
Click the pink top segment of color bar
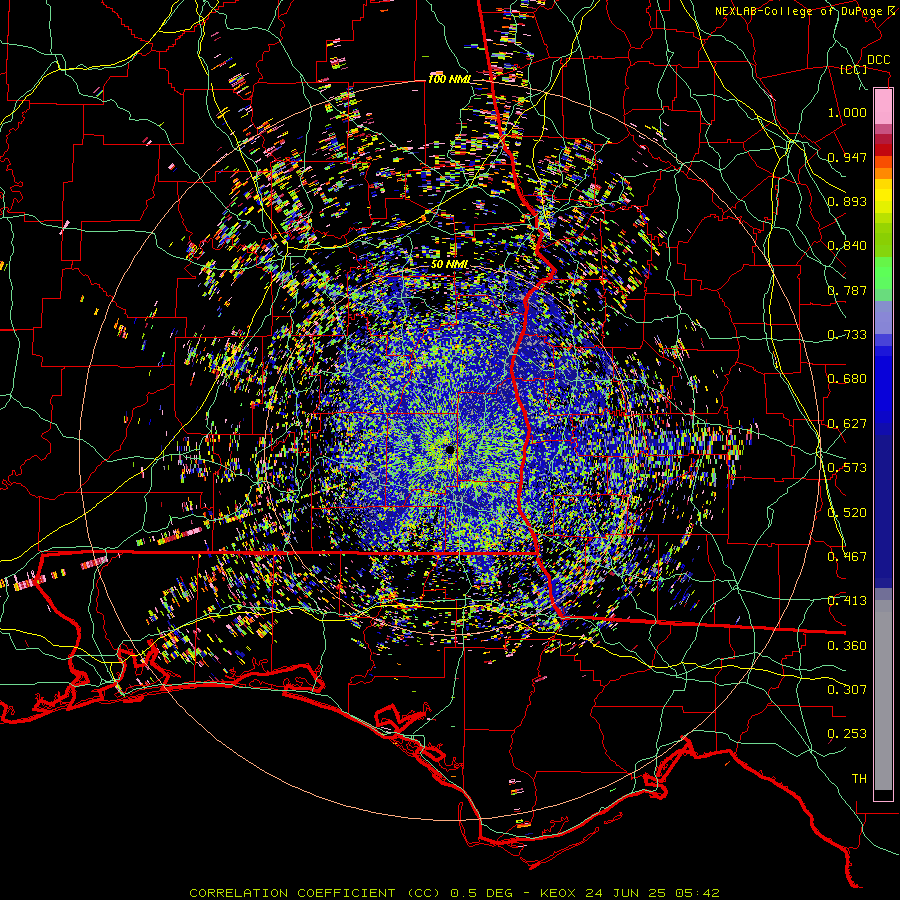click(883, 106)
